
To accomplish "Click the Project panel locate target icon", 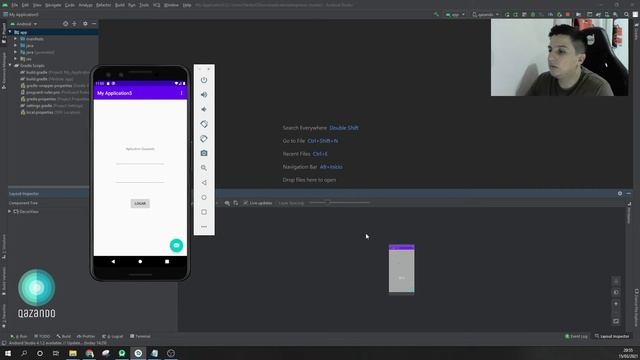I will [65, 24].
